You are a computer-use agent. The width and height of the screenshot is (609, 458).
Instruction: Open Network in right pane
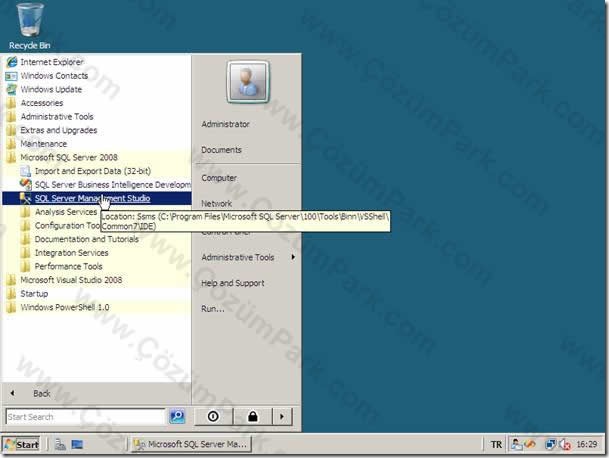216,204
